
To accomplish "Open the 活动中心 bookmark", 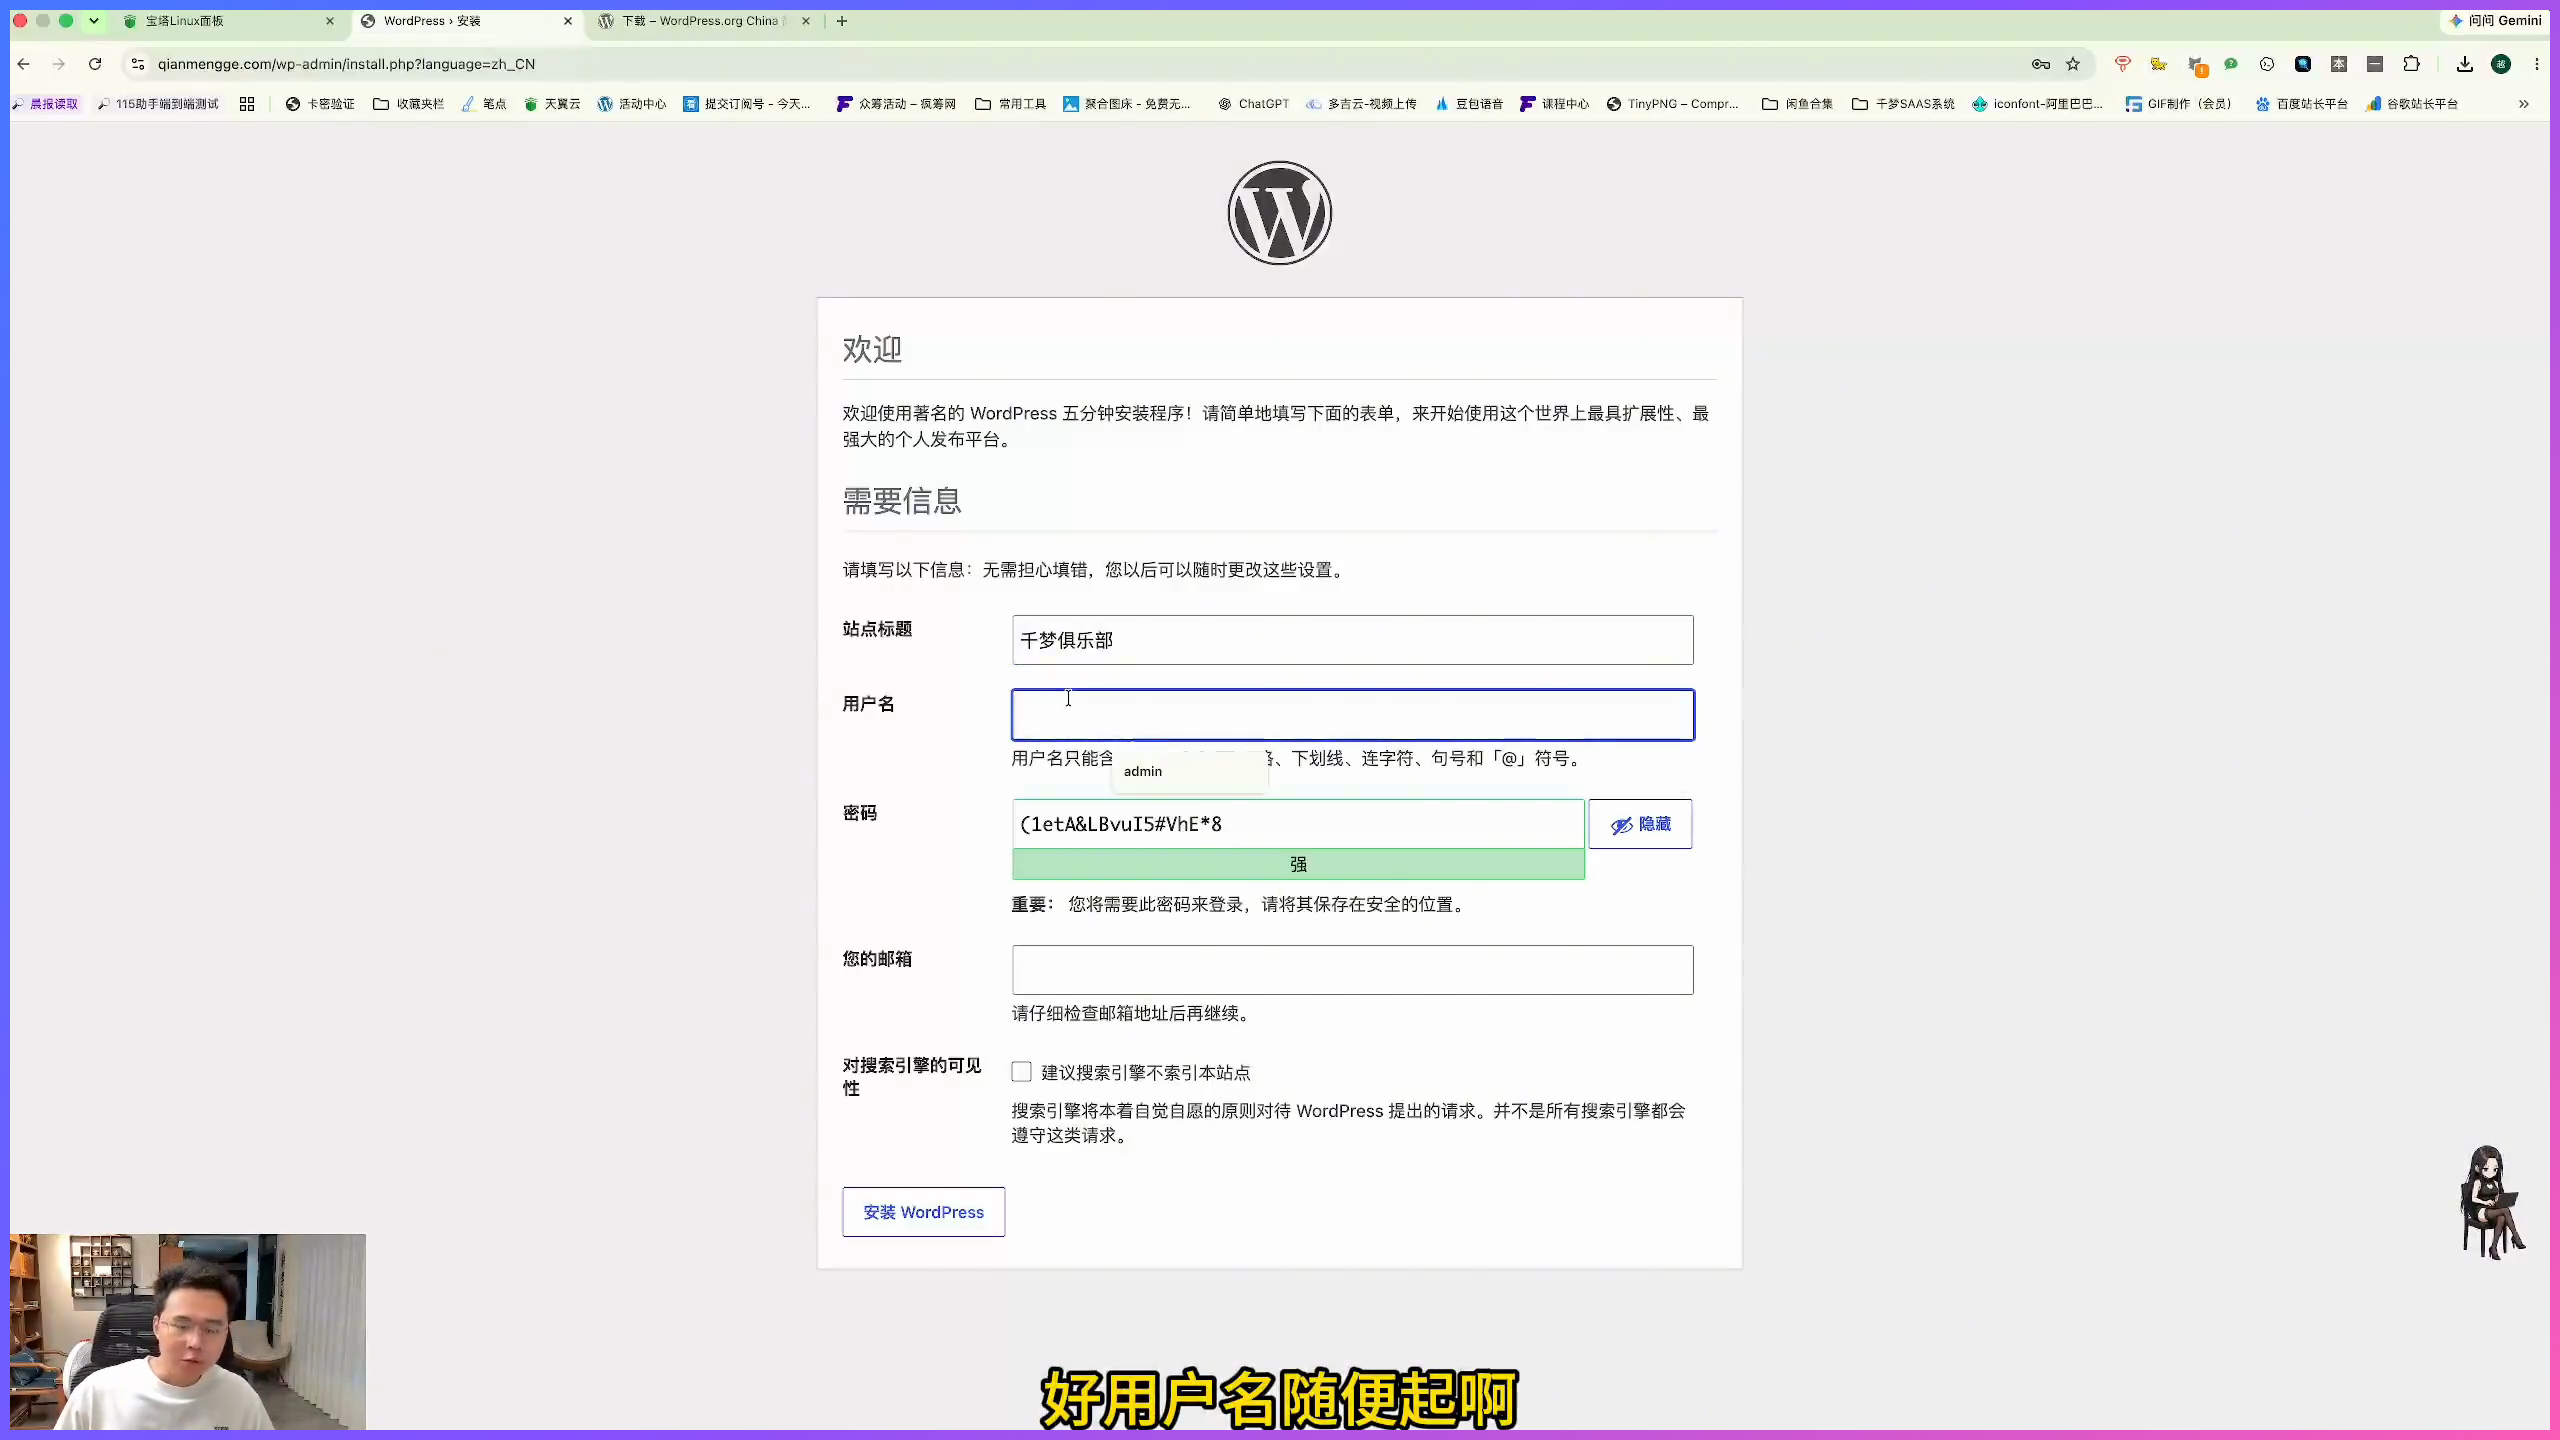I will (x=631, y=104).
